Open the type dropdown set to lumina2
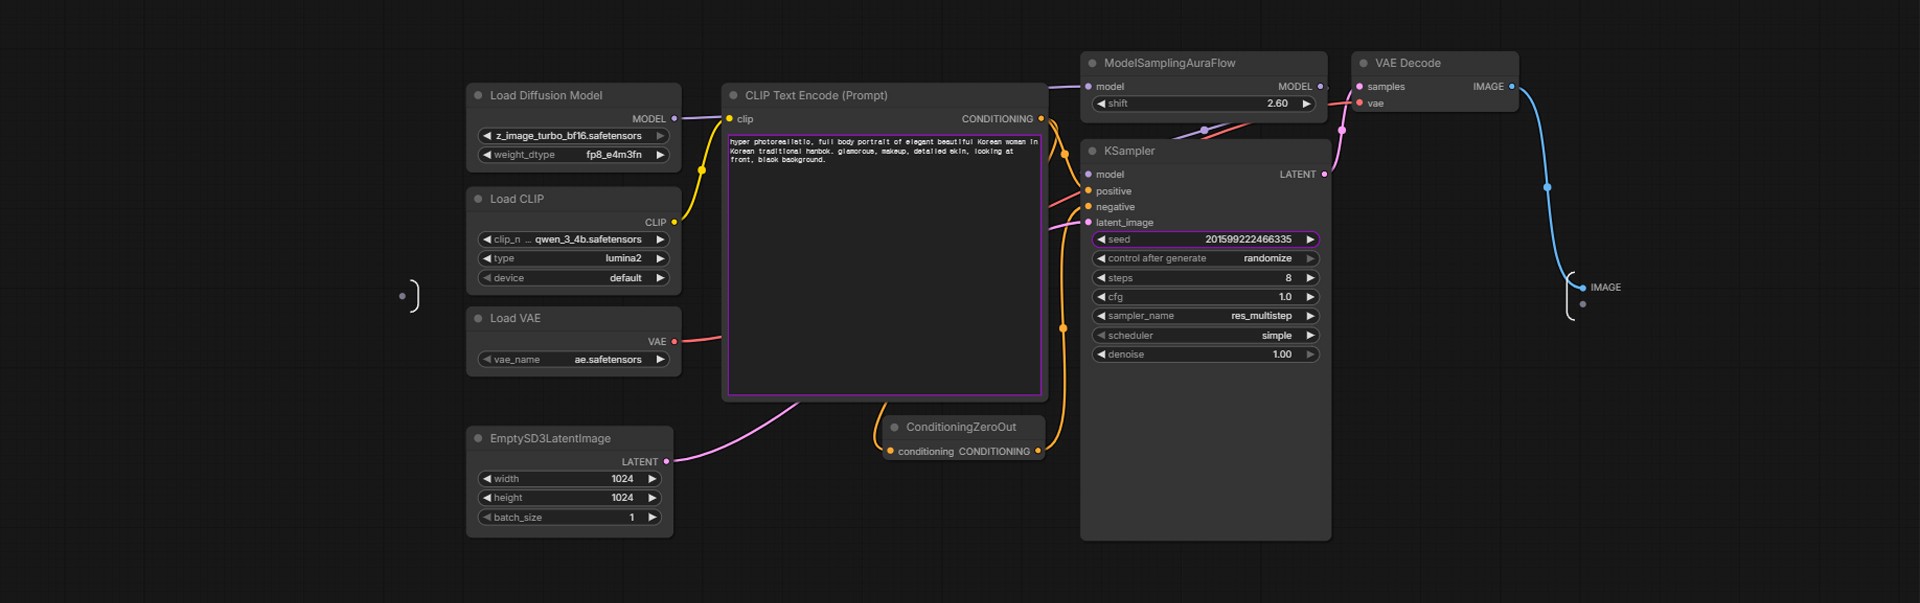The image size is (1920, 603). (x=573, y=259)
